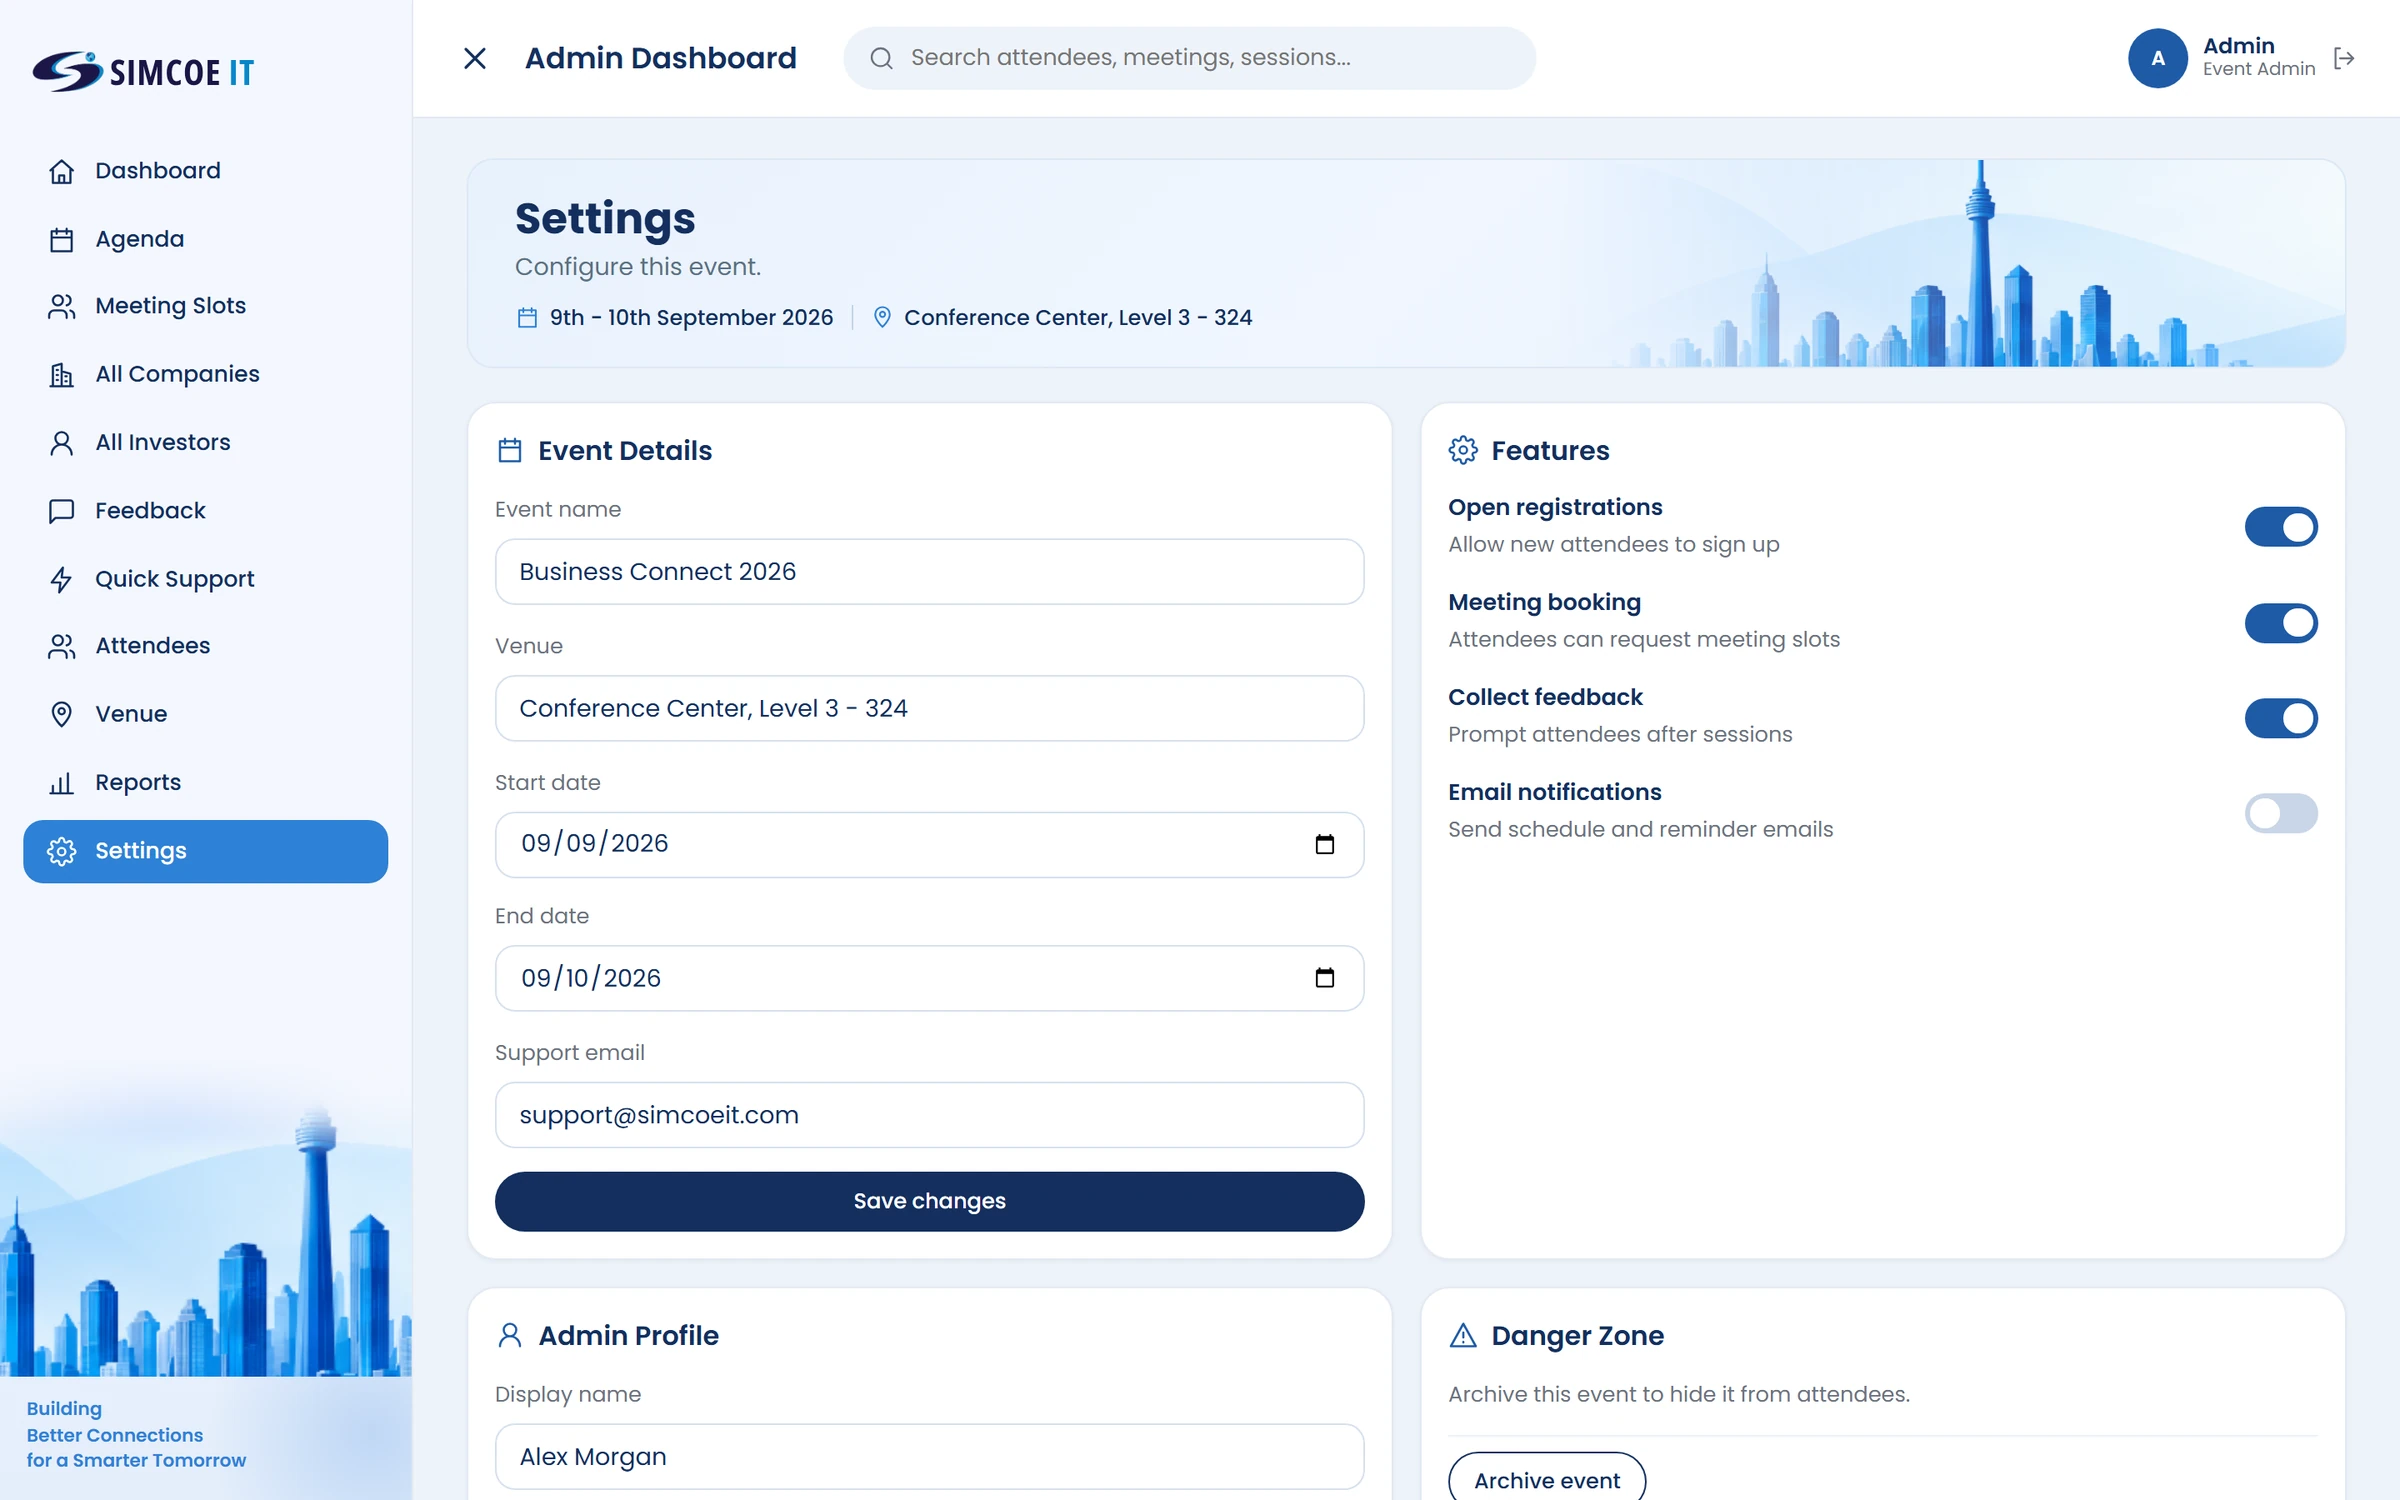Image resolution: width=2400 pixels, height=1500 pixels.
Task: Click the Display name field with Alex Morgan
Action: tap(929, 1457)
